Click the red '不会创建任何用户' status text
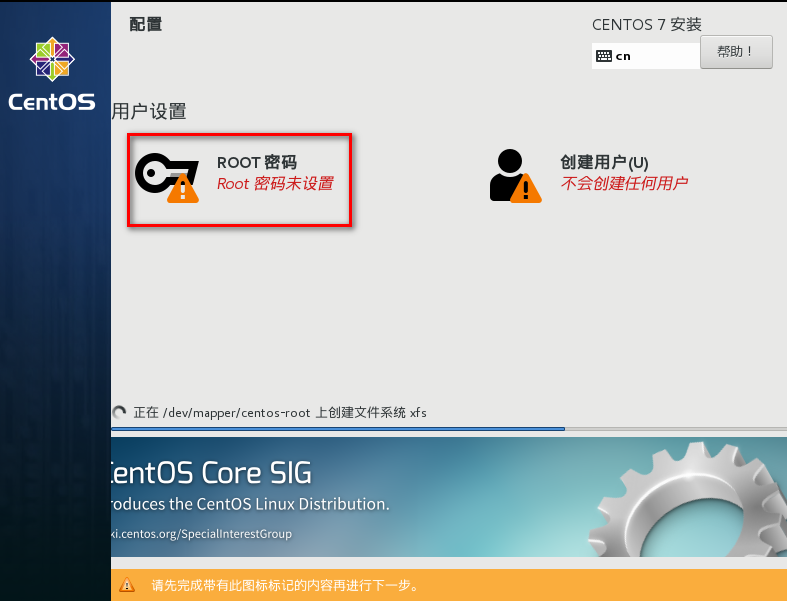The width and height of the screenshot is (787, 601). (623, 184)
